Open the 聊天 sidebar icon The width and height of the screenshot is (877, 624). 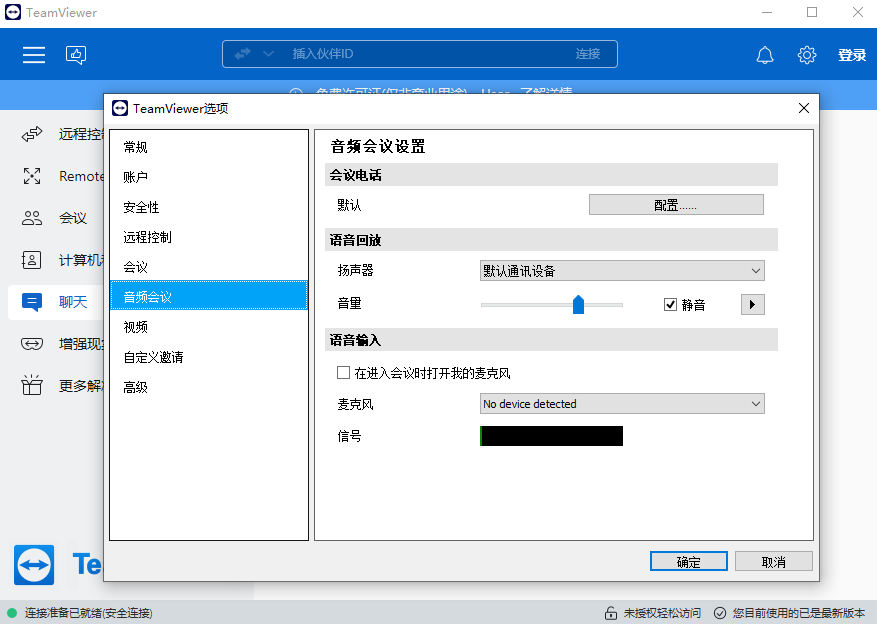[x=31, y=301]
